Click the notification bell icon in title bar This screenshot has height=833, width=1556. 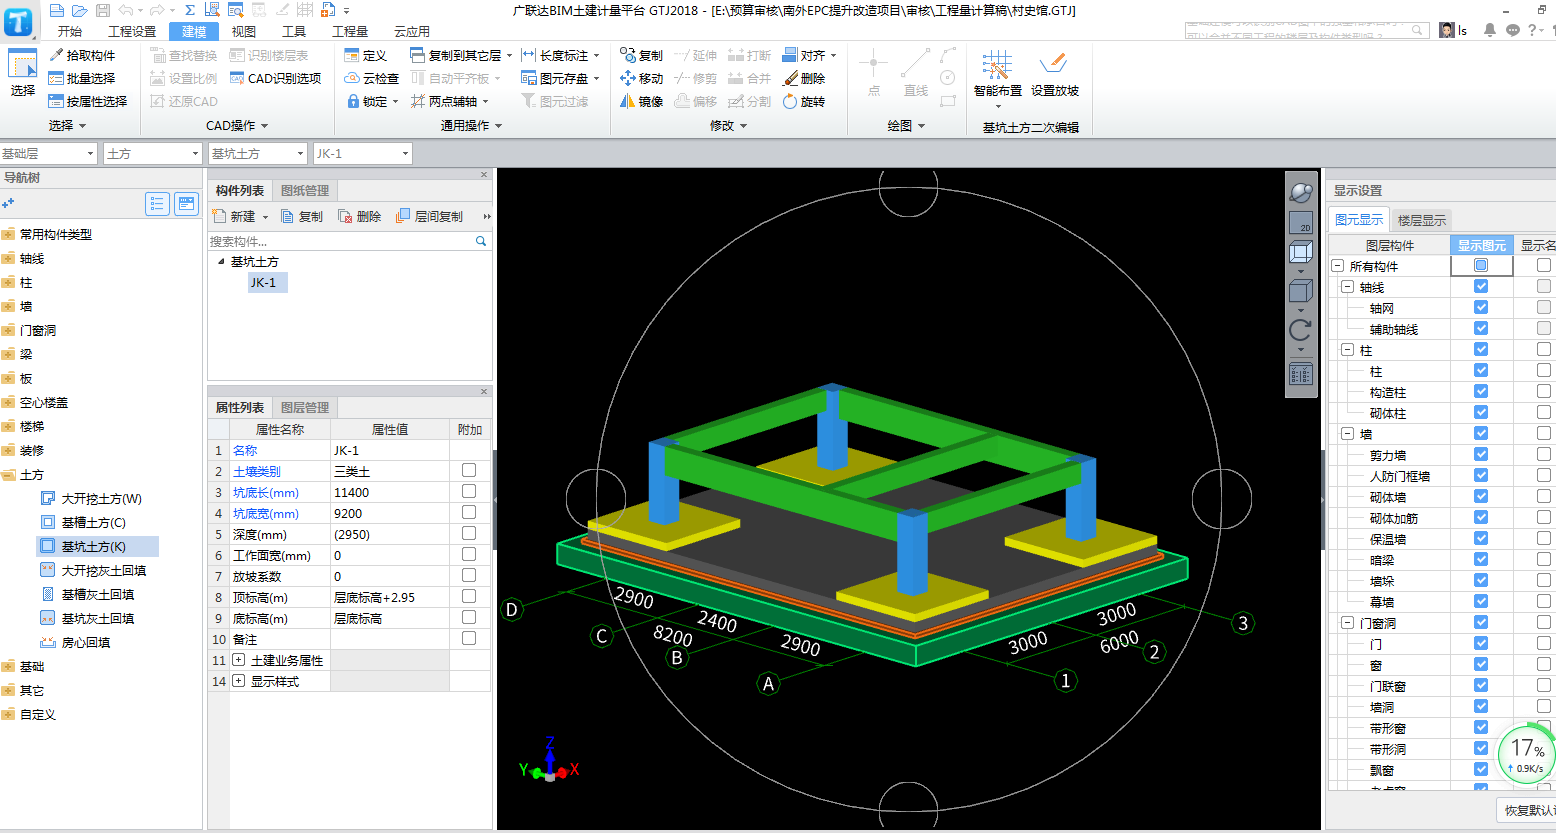click(1490, 30)
